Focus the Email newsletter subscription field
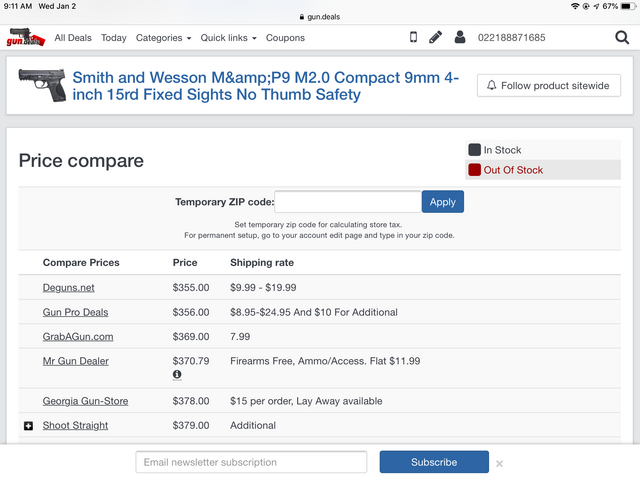The width and height of the screenshot is (640, 480). coord(251,462)
